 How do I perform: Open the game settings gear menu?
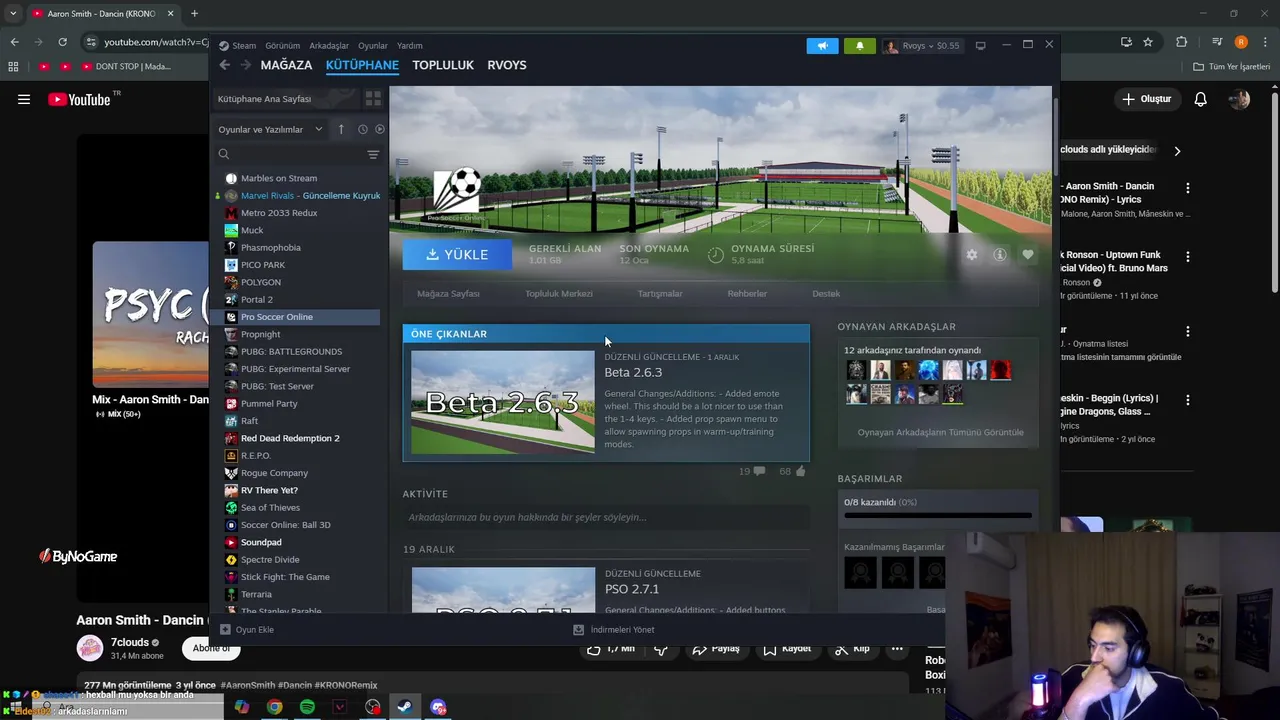click(x=971, y=255)
